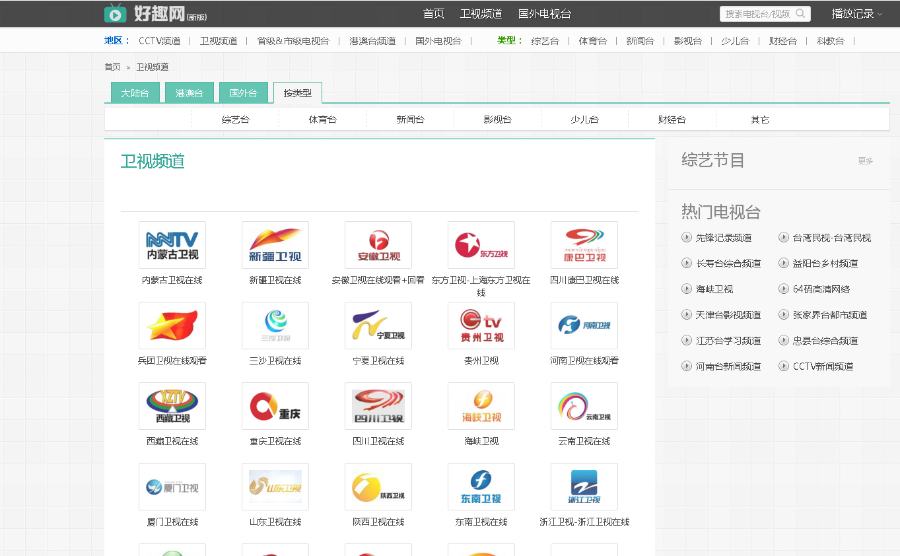Open the 重庆 channel logo
Image resolution: width=900 pixels, height=556 pixels.
275,406
